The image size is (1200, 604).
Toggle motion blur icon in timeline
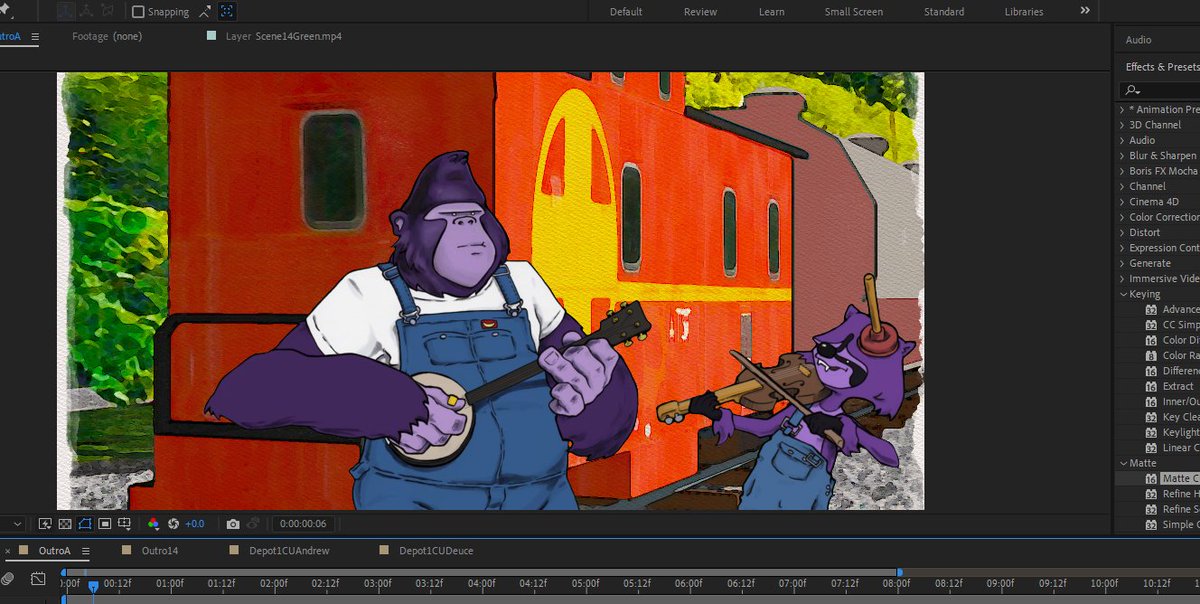[x=9, y=578]
